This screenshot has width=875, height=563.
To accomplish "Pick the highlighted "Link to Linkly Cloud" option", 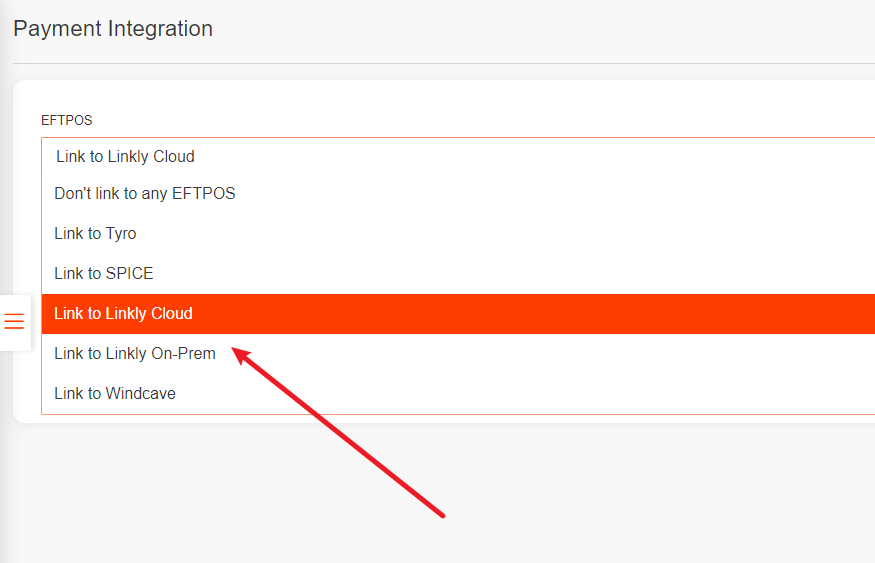I will [x=123, y=313].
